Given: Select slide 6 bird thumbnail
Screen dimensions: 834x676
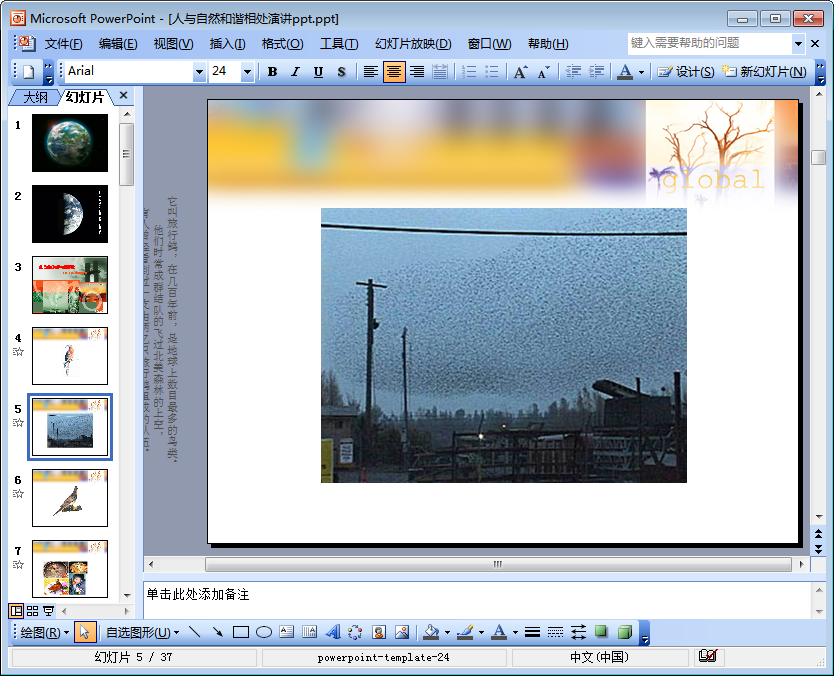Looking at the screenshot, I should (70, 498).
